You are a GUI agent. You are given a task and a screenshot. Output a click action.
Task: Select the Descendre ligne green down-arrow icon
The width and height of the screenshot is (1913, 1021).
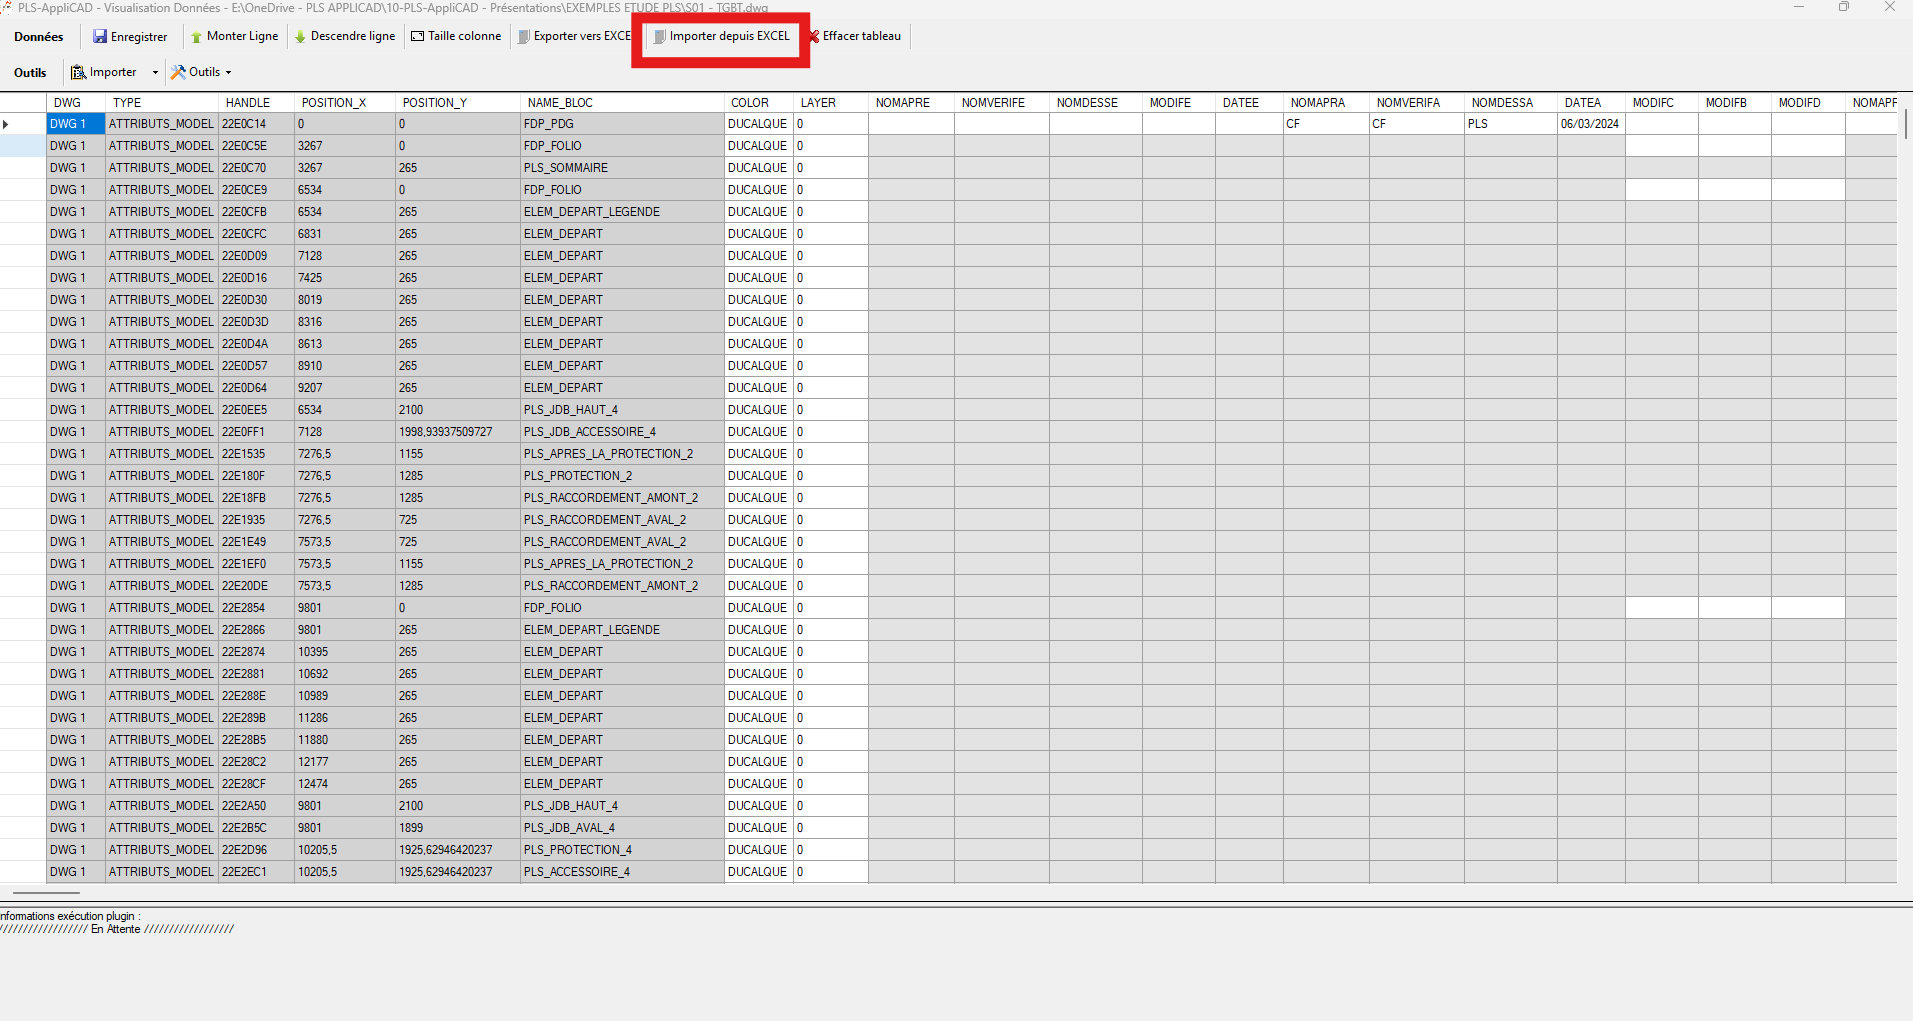pyautogui.click(x=299, y=36)
